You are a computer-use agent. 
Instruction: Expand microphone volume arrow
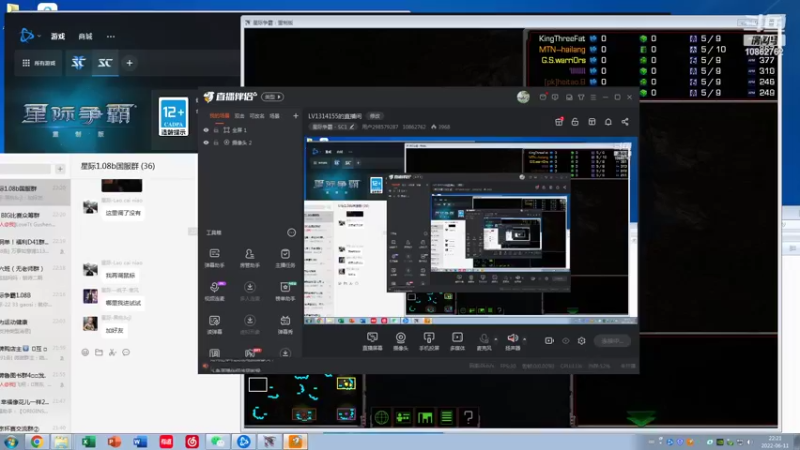[x=496, y=339]
